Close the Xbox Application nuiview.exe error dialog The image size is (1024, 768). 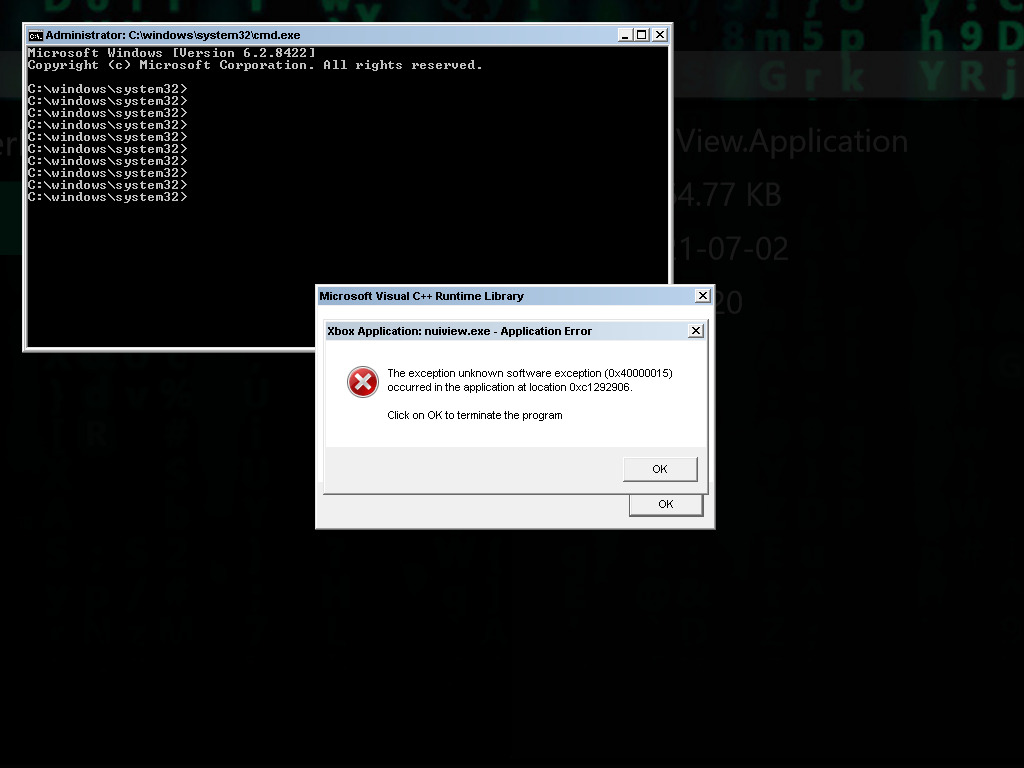point(696,331)
